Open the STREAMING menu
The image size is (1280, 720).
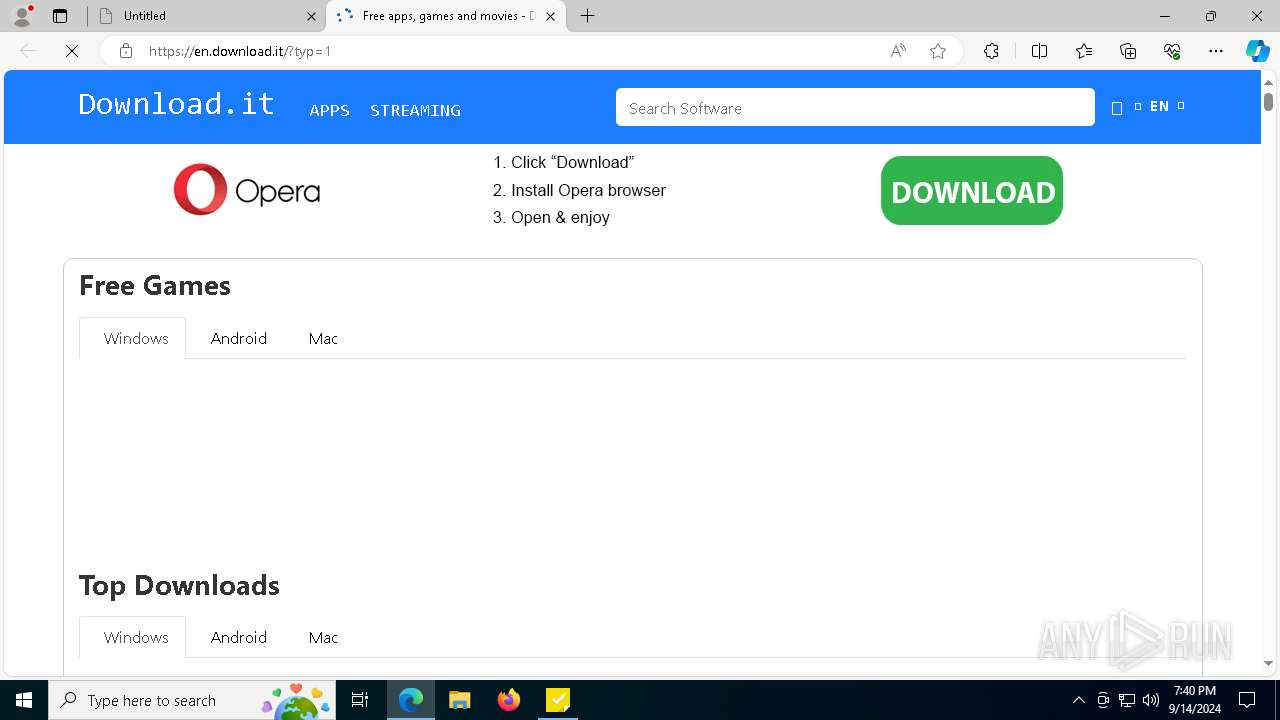click(x=415, y=110)
